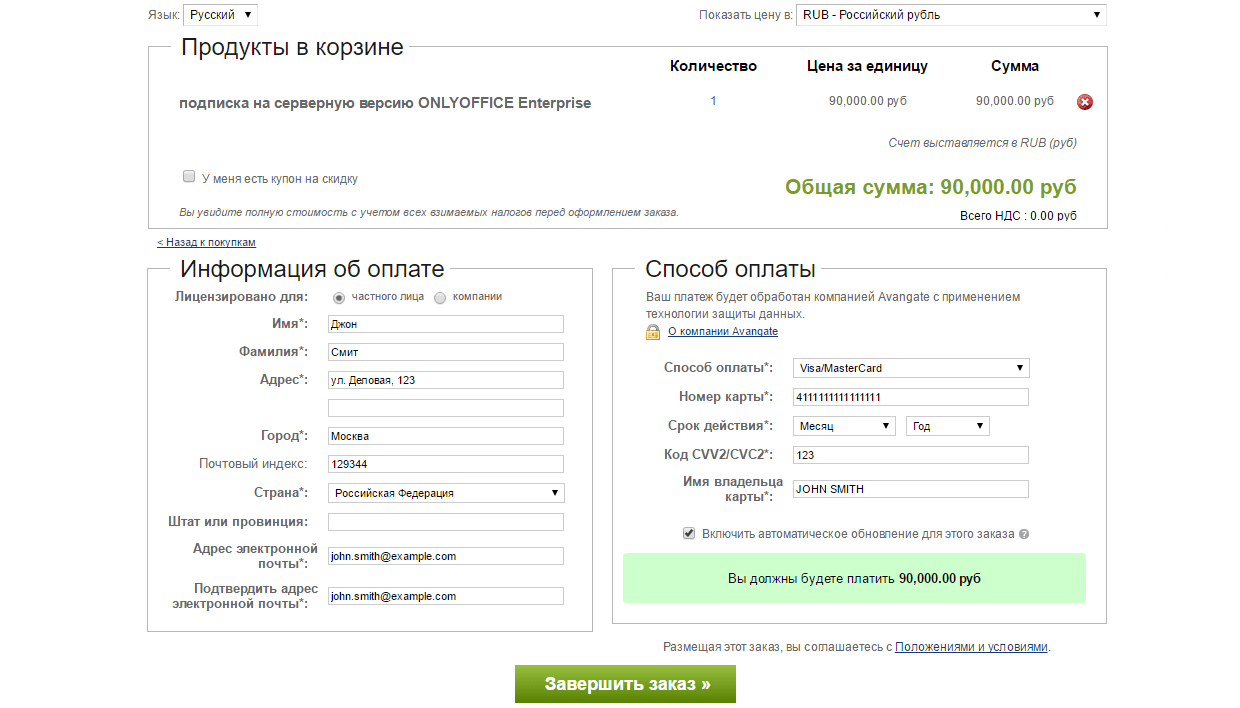Remove ONLYOFFICE Enterprise item with red X icon

[x=1085, y=102]
